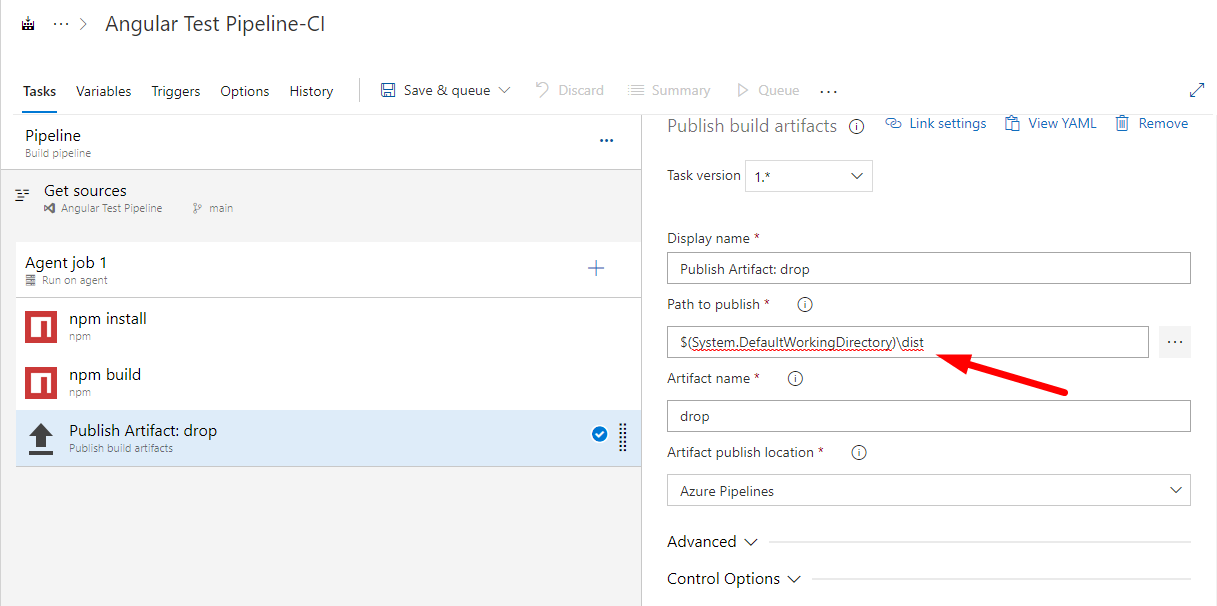Click the fullscreen expand arrows icon
This screenshot has width=1217, height=606.
1196,90
